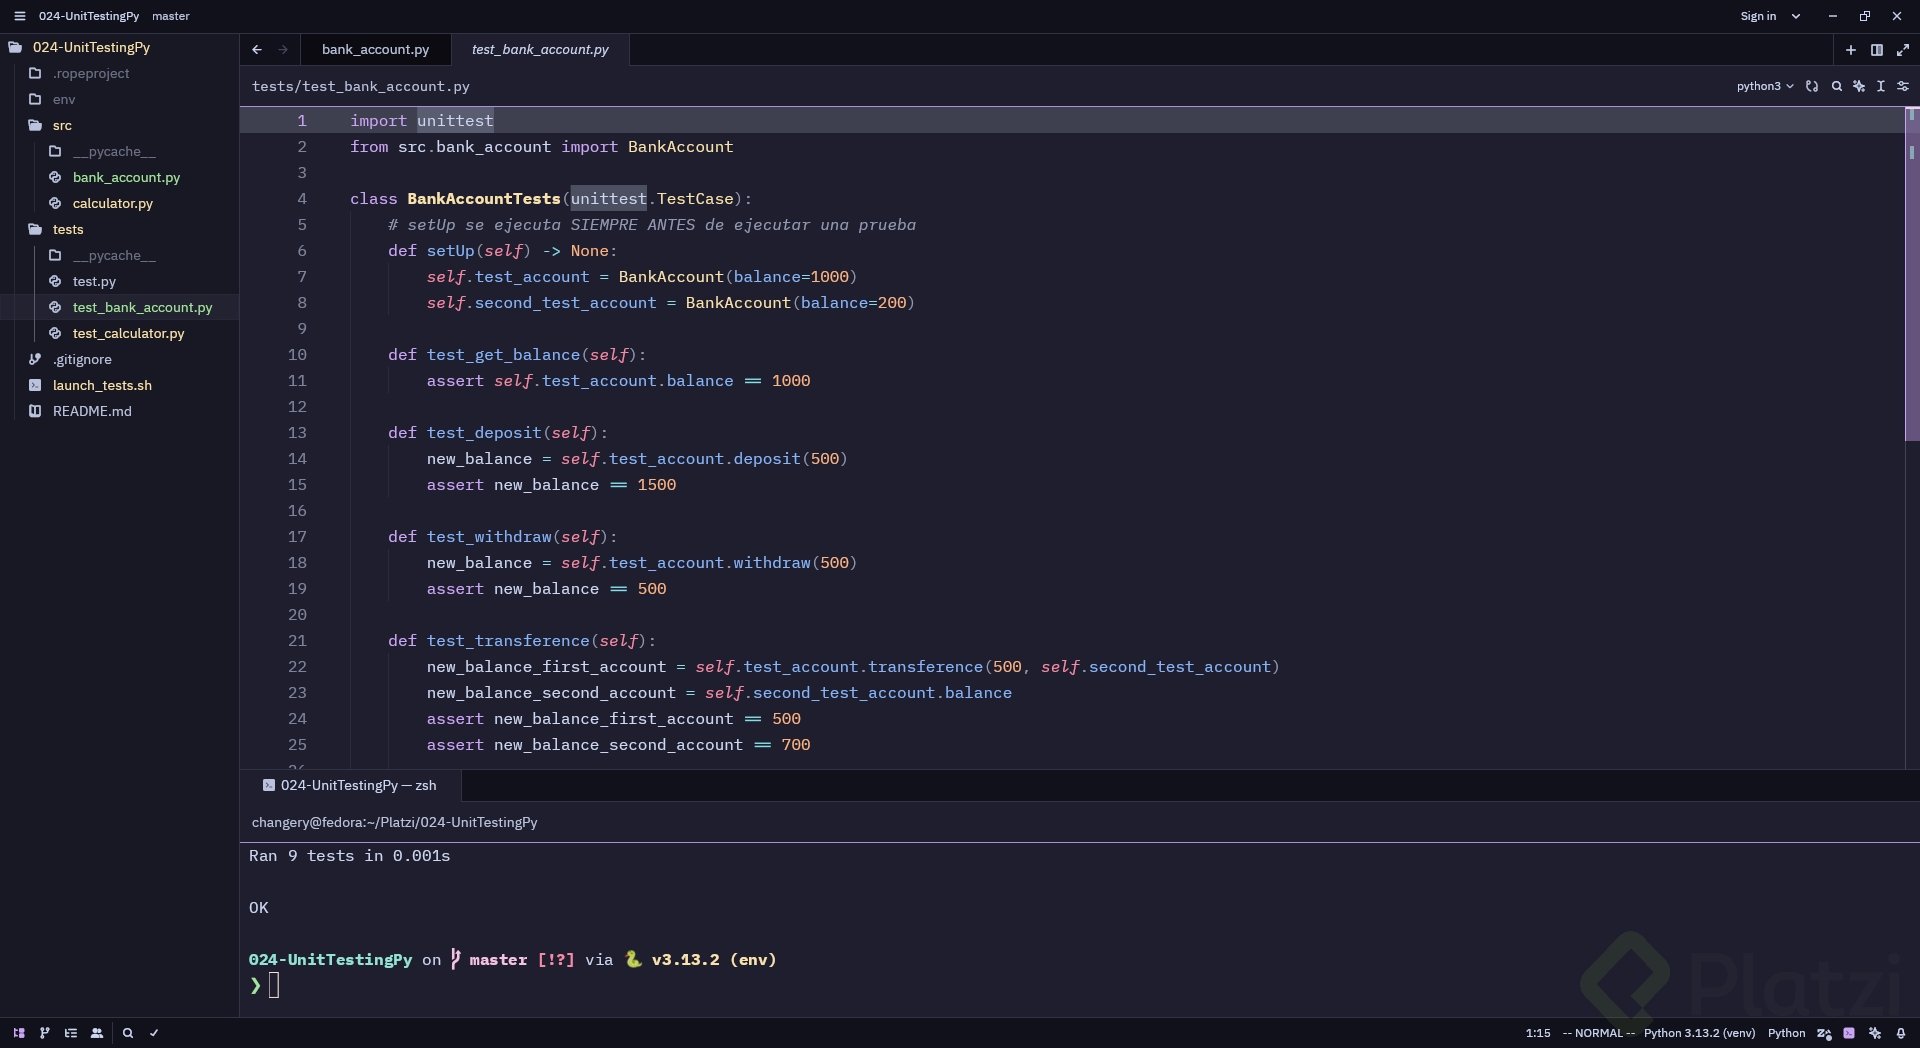The height and width of the screenshot is (1048, 1920).
Task: Open launch_tests.sh in file tree
Action: click(102, 385)
